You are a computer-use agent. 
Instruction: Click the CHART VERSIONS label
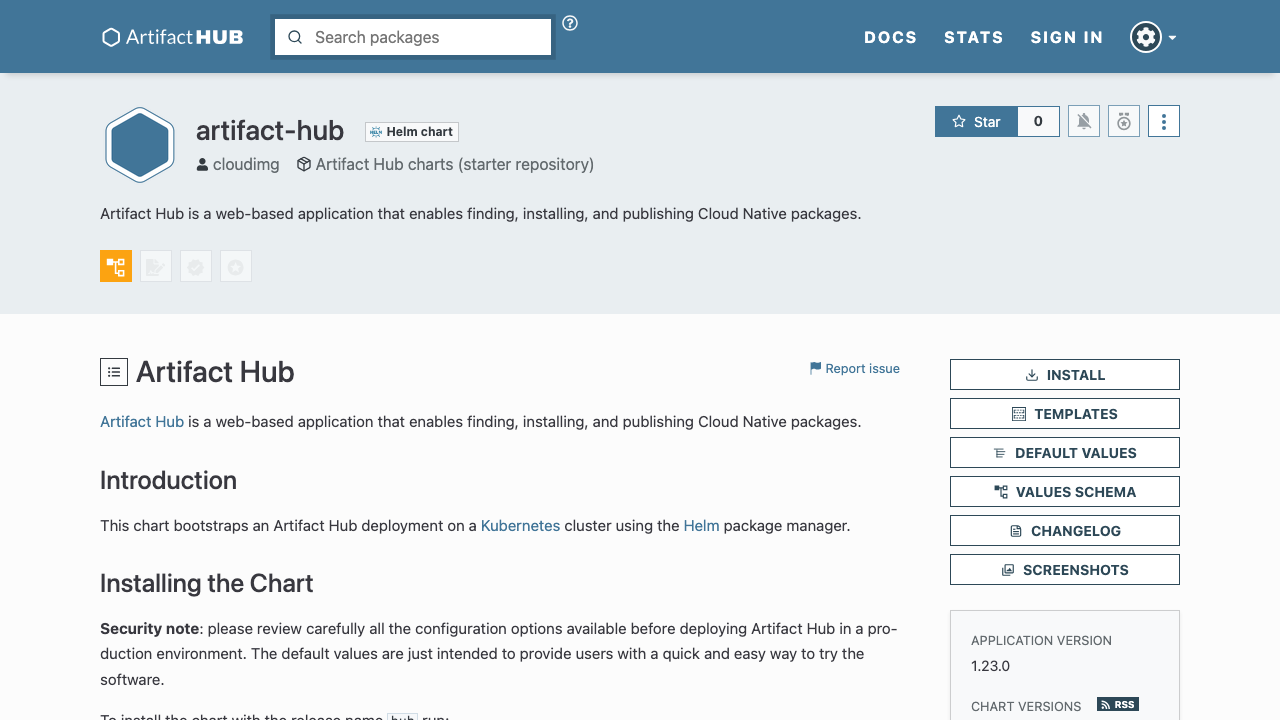click(1026, 706)
